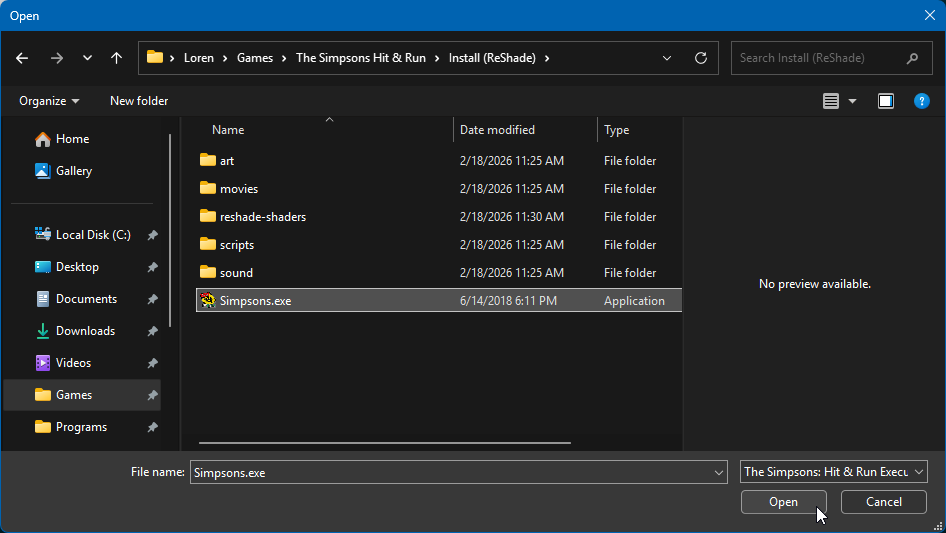Open the file type filter dropdown
The image size is (946, 533).
834,471
